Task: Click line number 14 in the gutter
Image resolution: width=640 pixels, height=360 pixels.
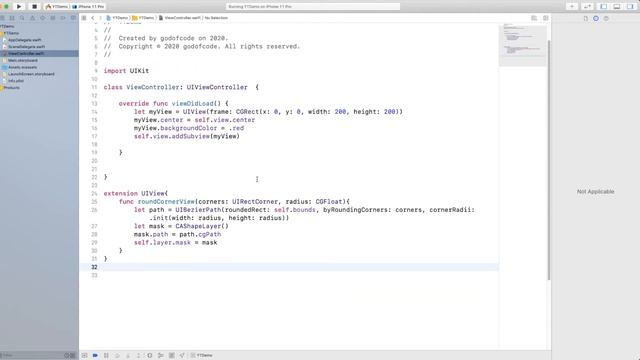Action: 94,112
